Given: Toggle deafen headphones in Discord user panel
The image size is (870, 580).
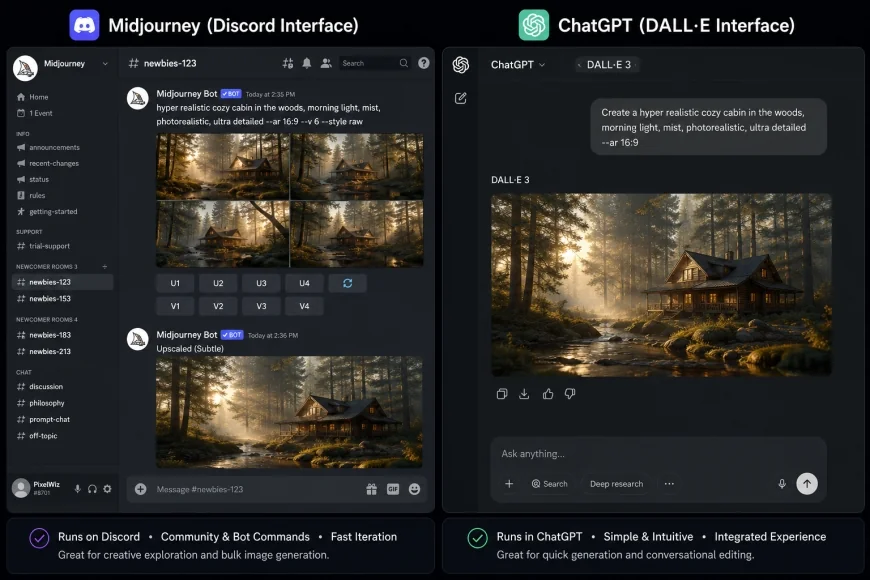Looking at the screenshot, I should 92,488.
